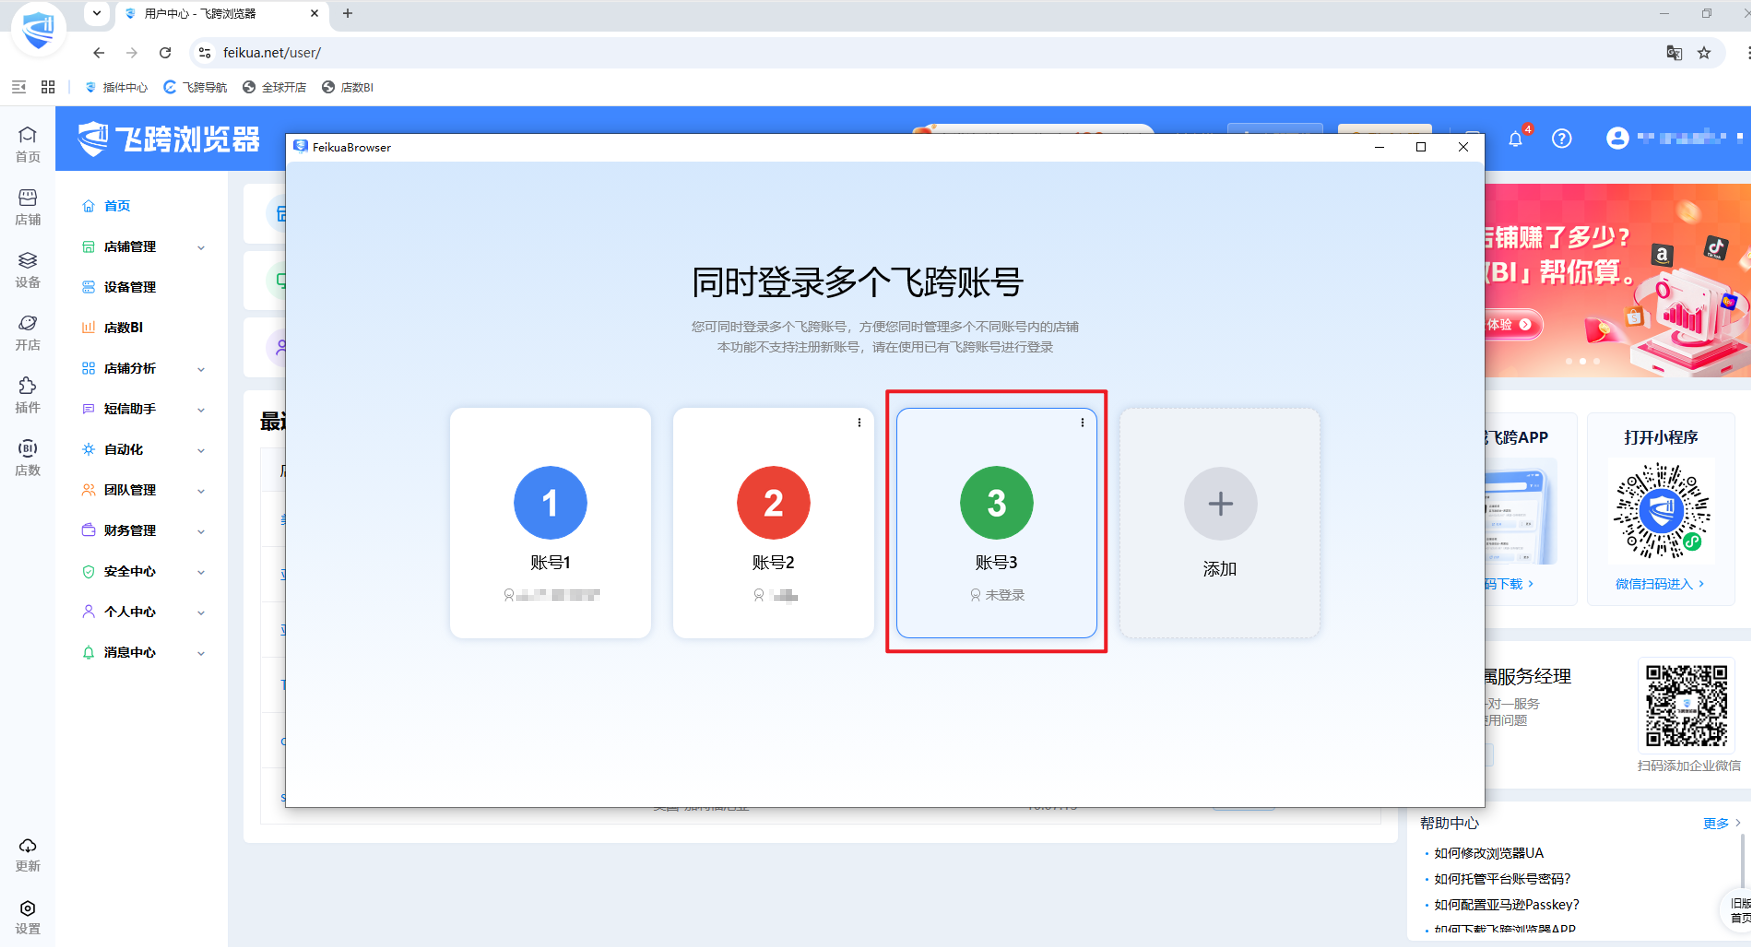Open more options for 账号3 card

pos(1082,423)
